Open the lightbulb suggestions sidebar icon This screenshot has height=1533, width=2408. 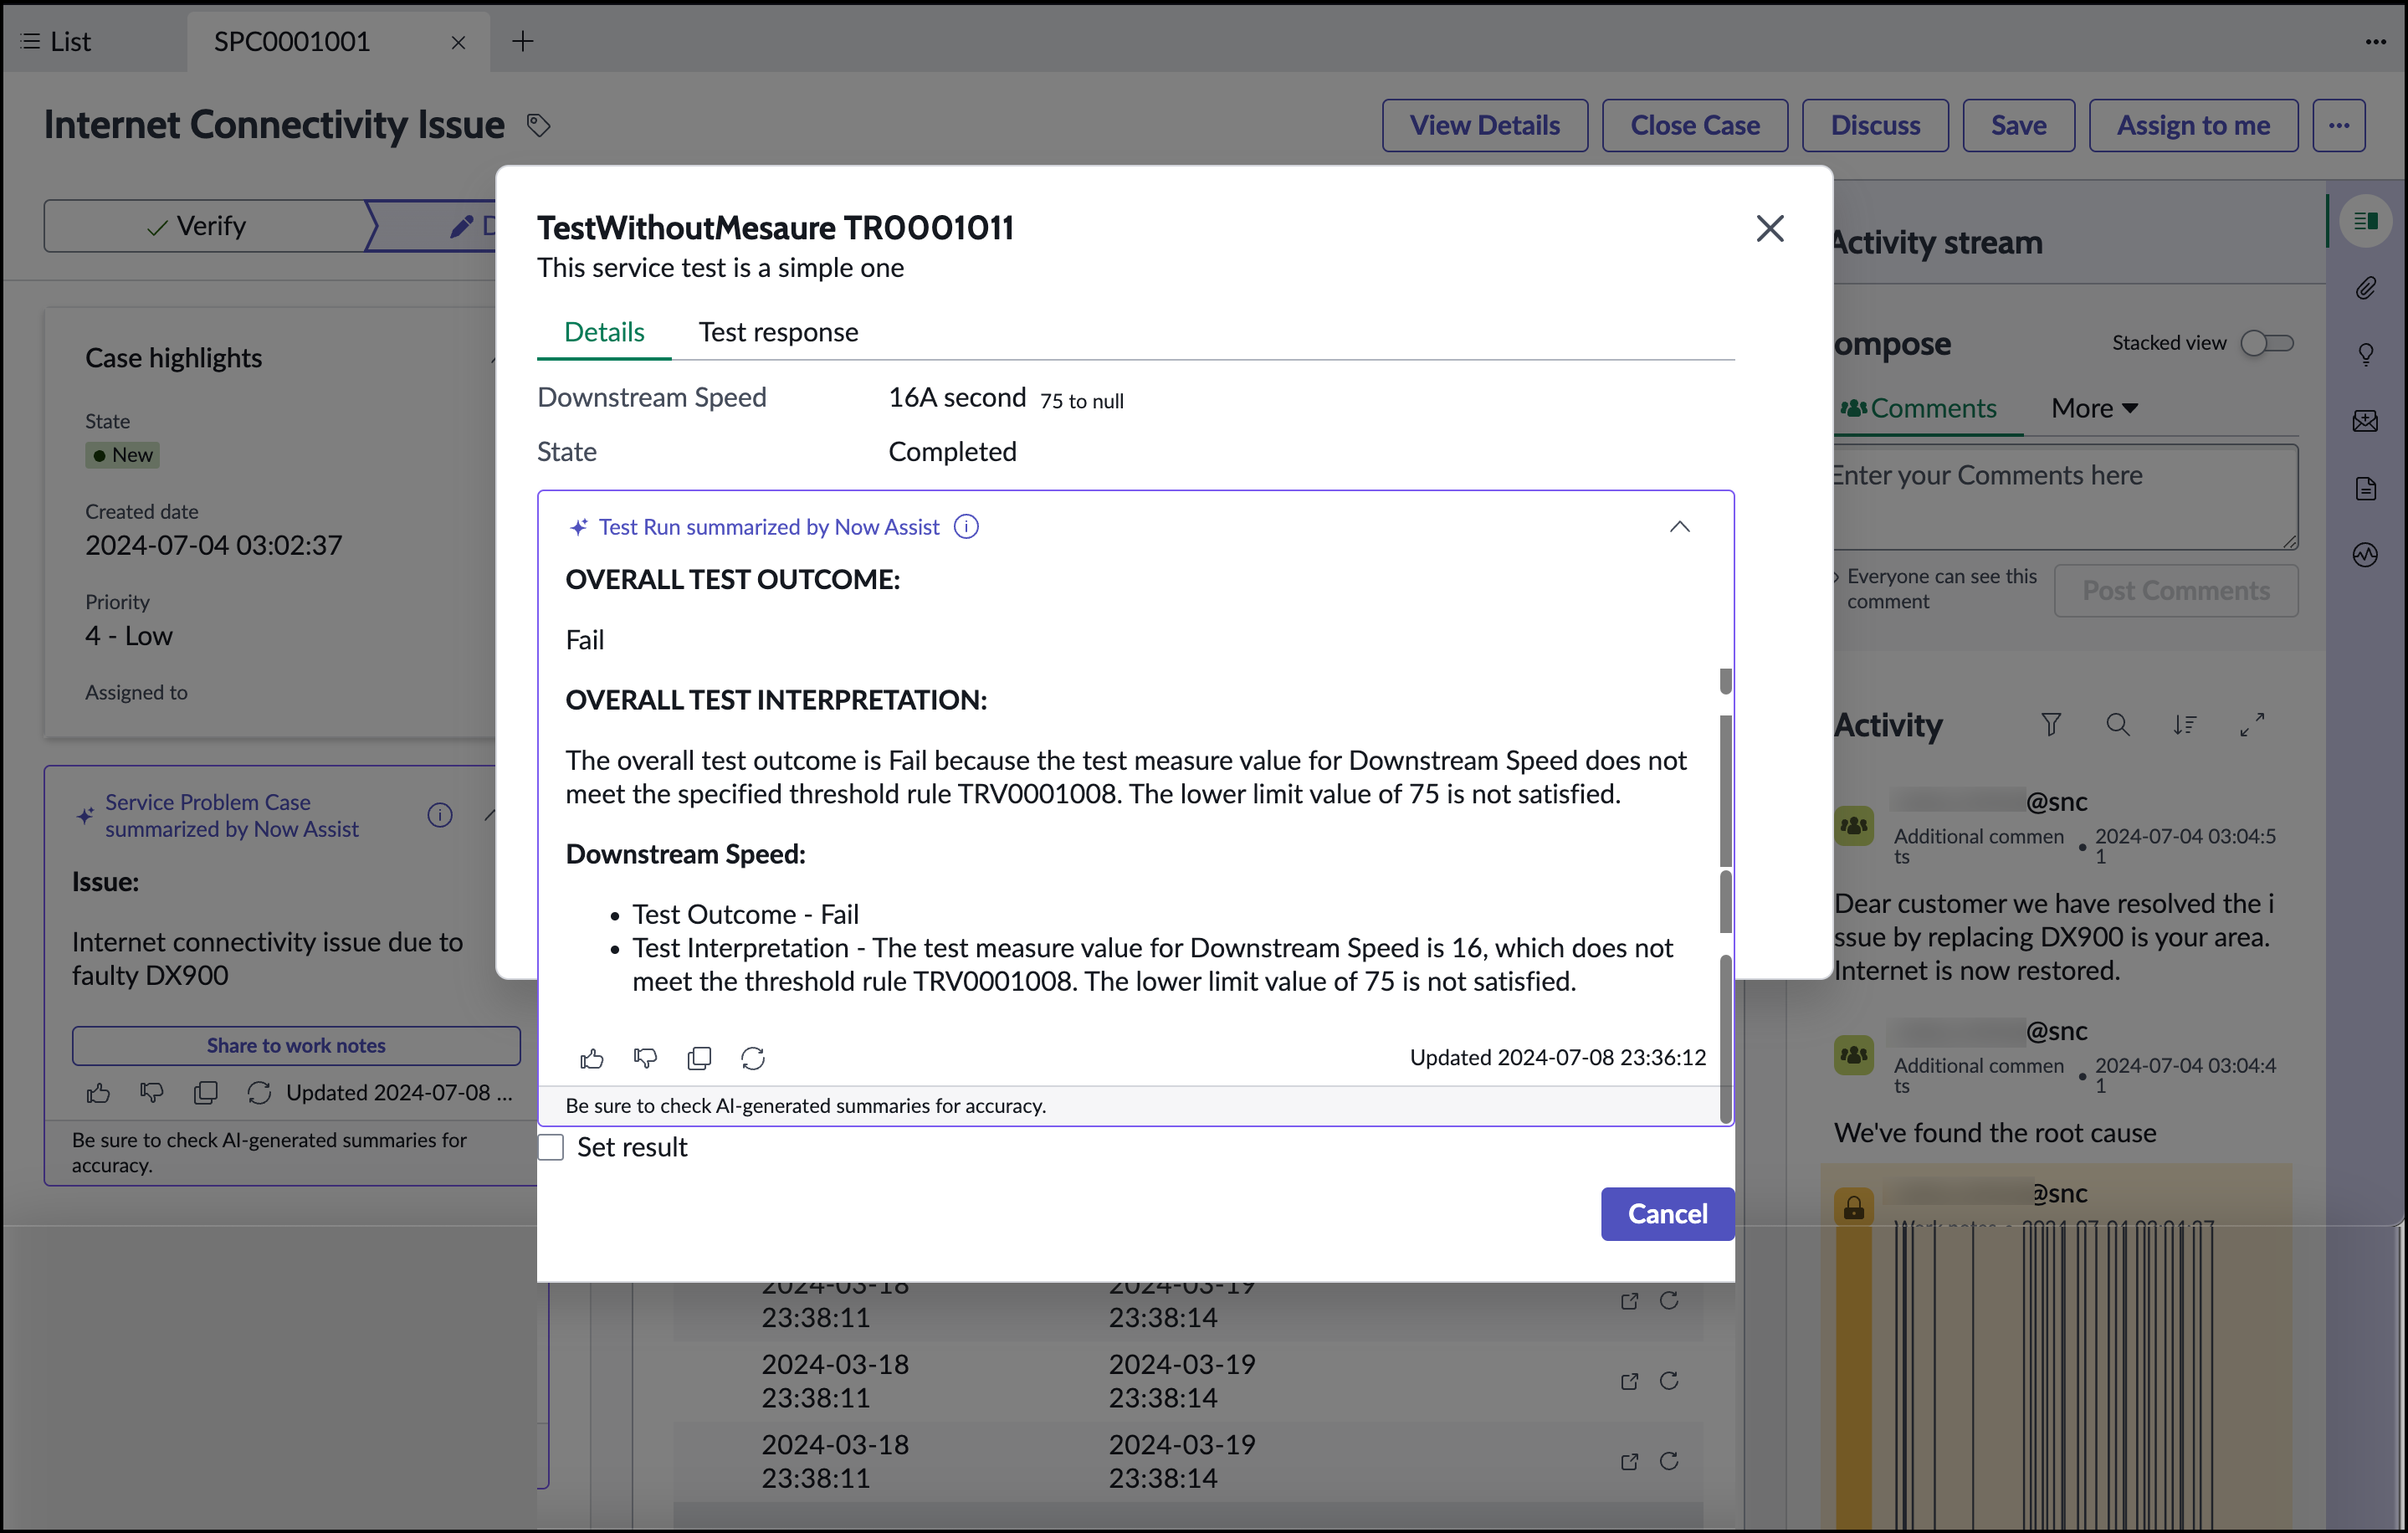pos(2365,355)
